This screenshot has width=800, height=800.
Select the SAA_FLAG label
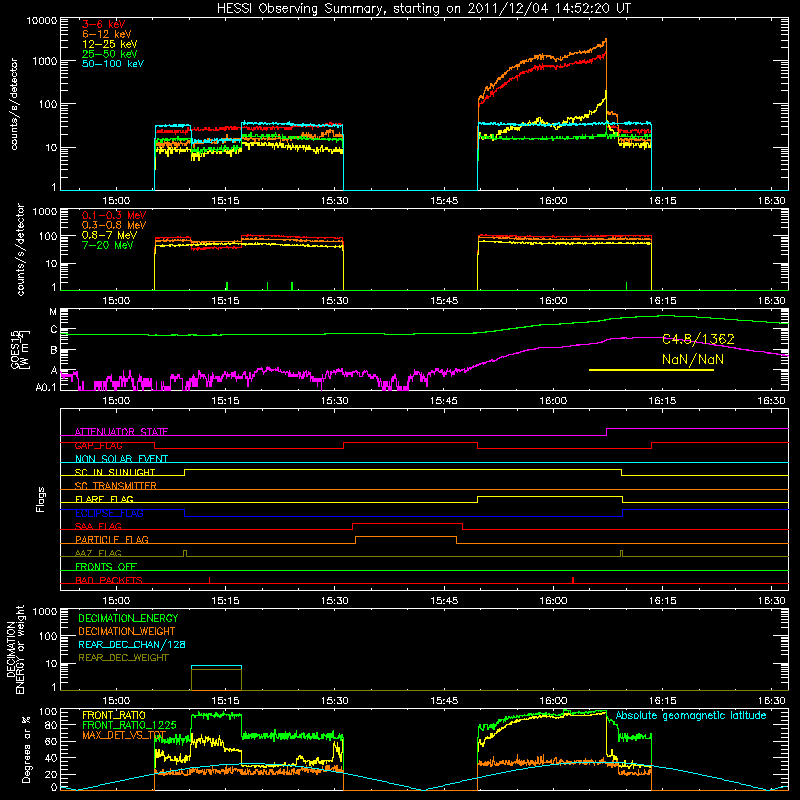pyautogui.click(x=98, y=527)
